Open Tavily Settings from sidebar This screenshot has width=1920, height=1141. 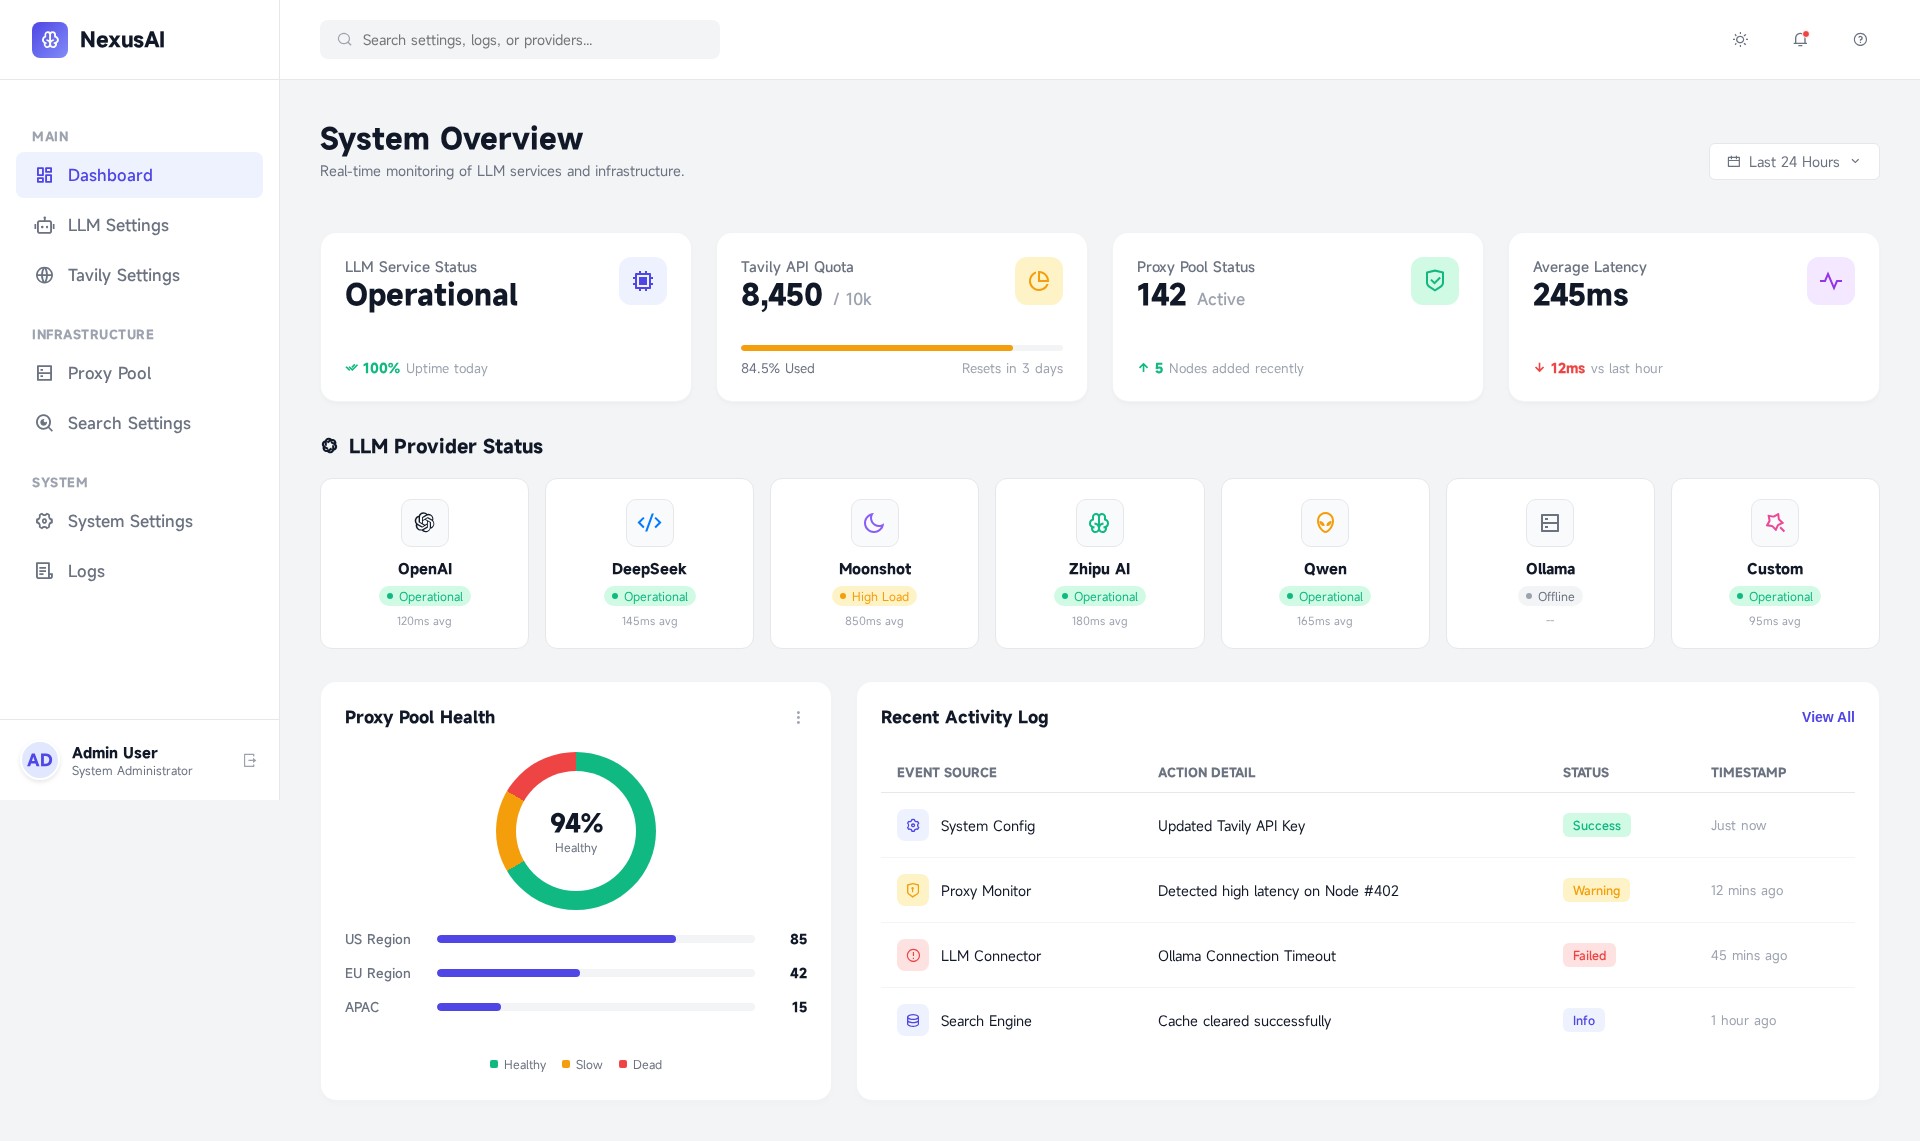pos(123,276)
